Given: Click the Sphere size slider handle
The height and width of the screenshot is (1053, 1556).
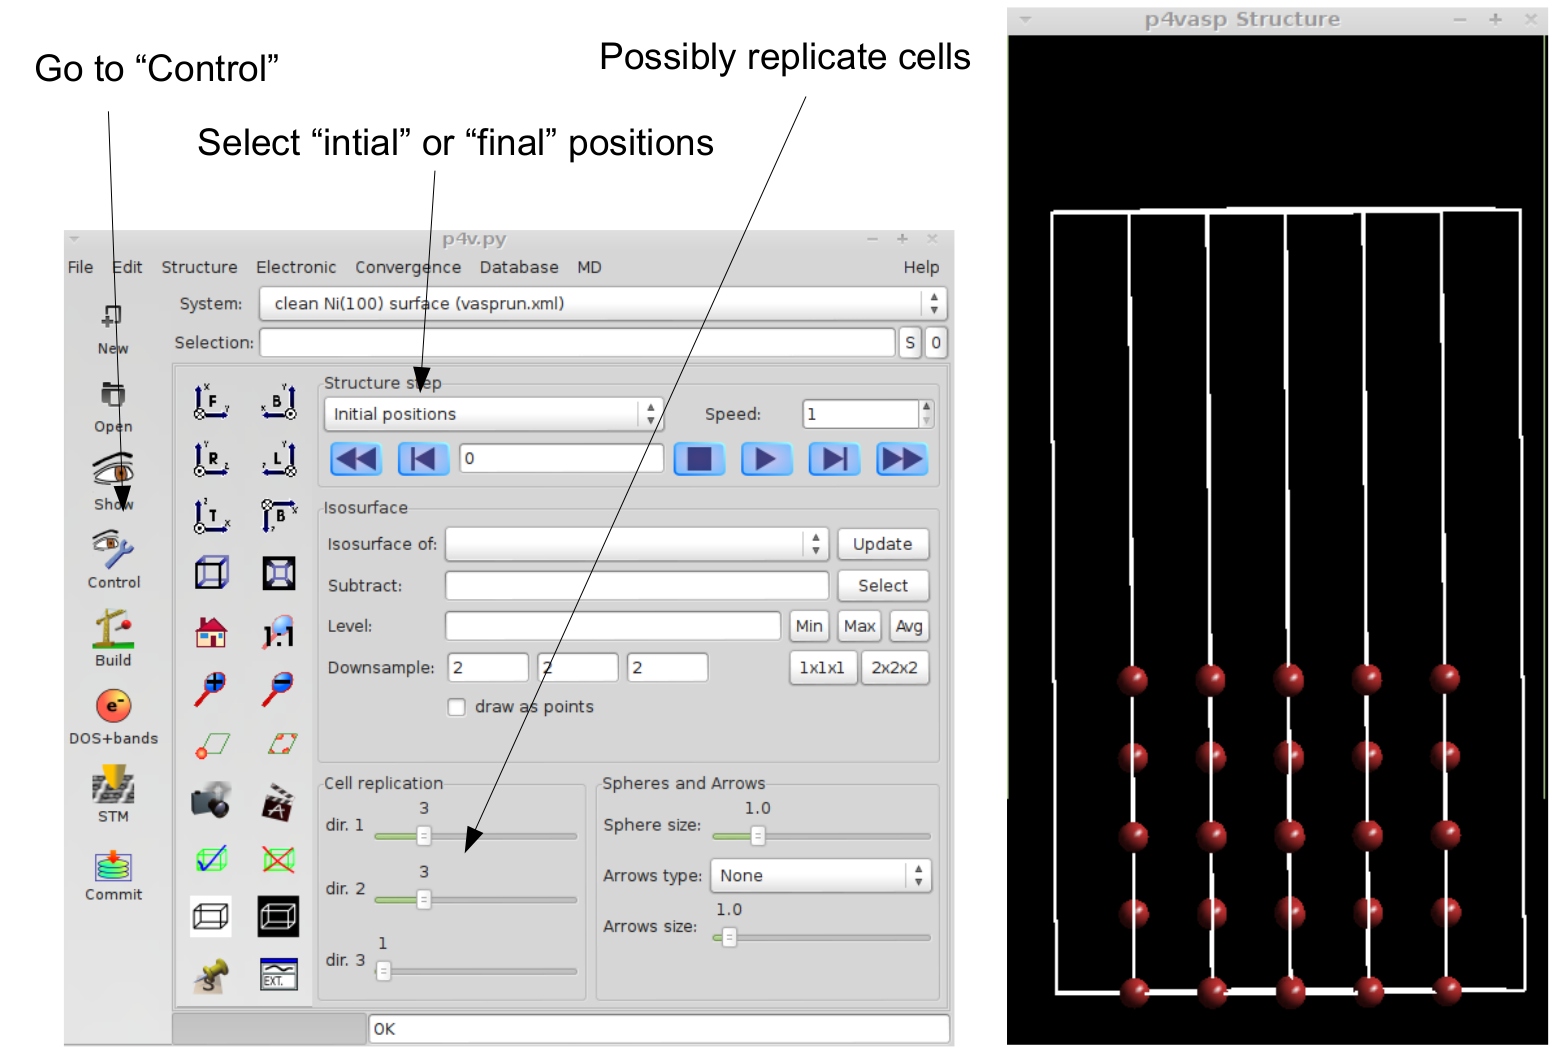Looking at the screenshot, I should 758,836.
